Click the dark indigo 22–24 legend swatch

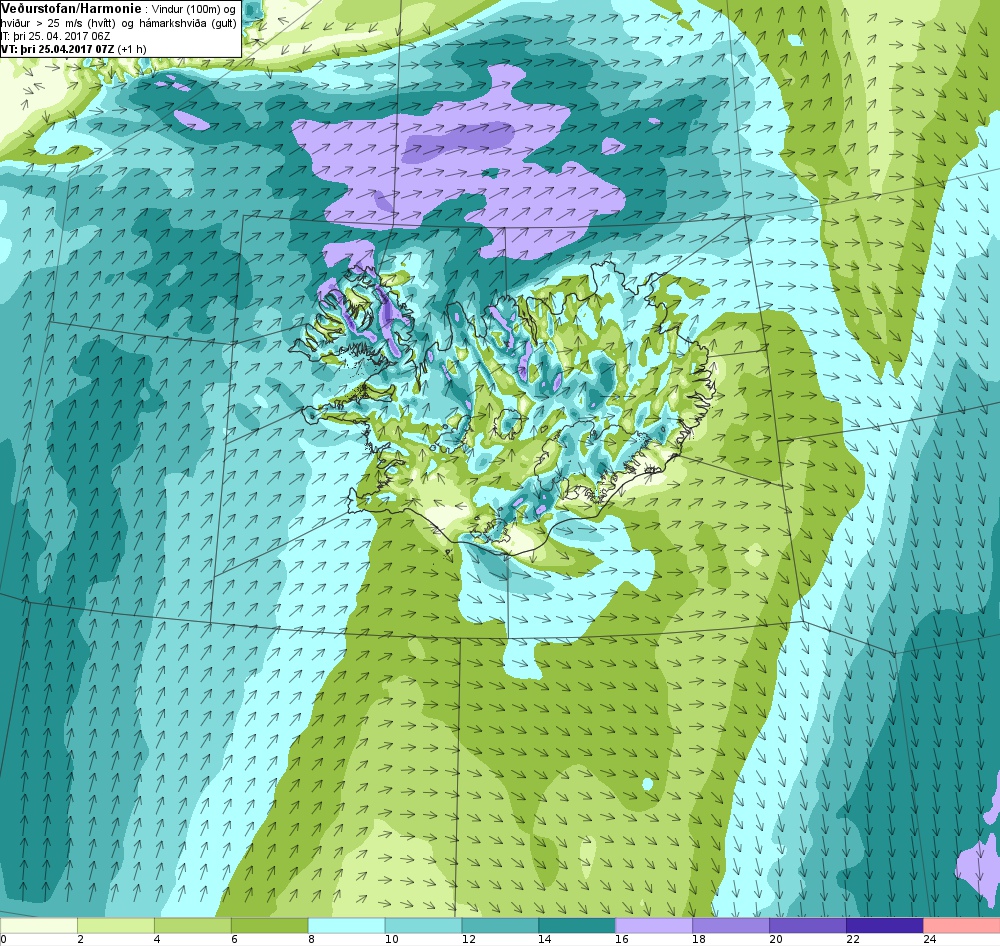(885, 925)
